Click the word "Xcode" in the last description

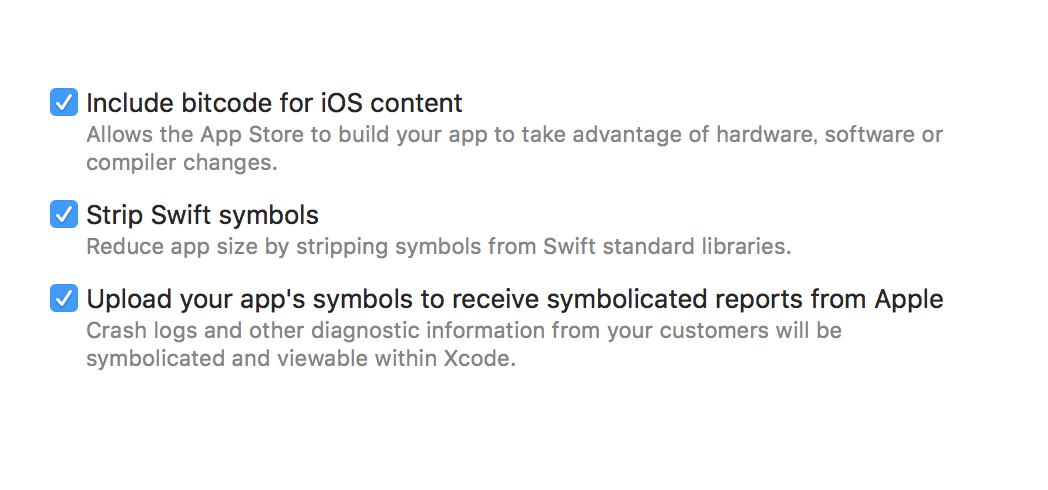point(479,358)
